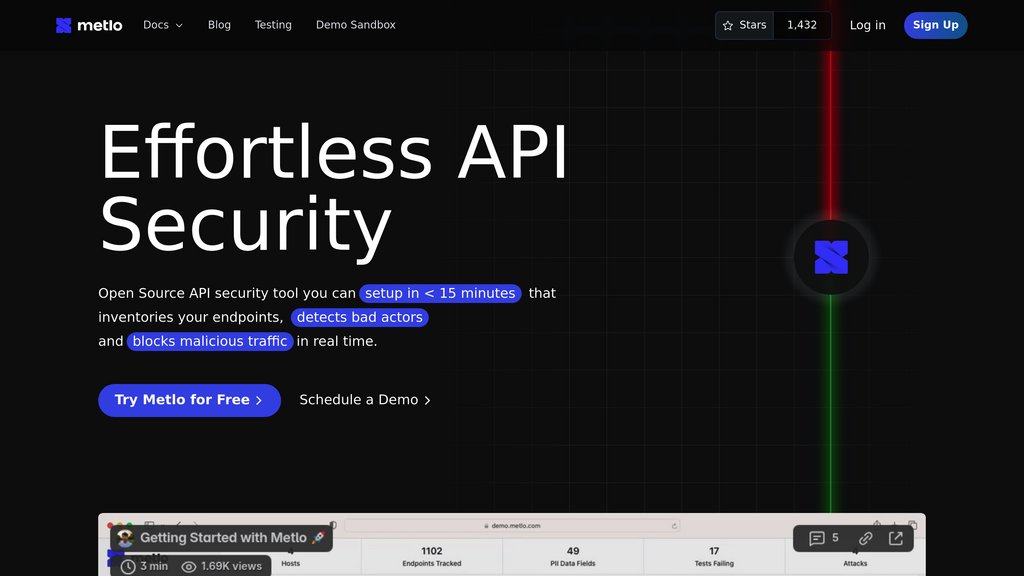Click the star icon in the Stars button

point(728,25)
